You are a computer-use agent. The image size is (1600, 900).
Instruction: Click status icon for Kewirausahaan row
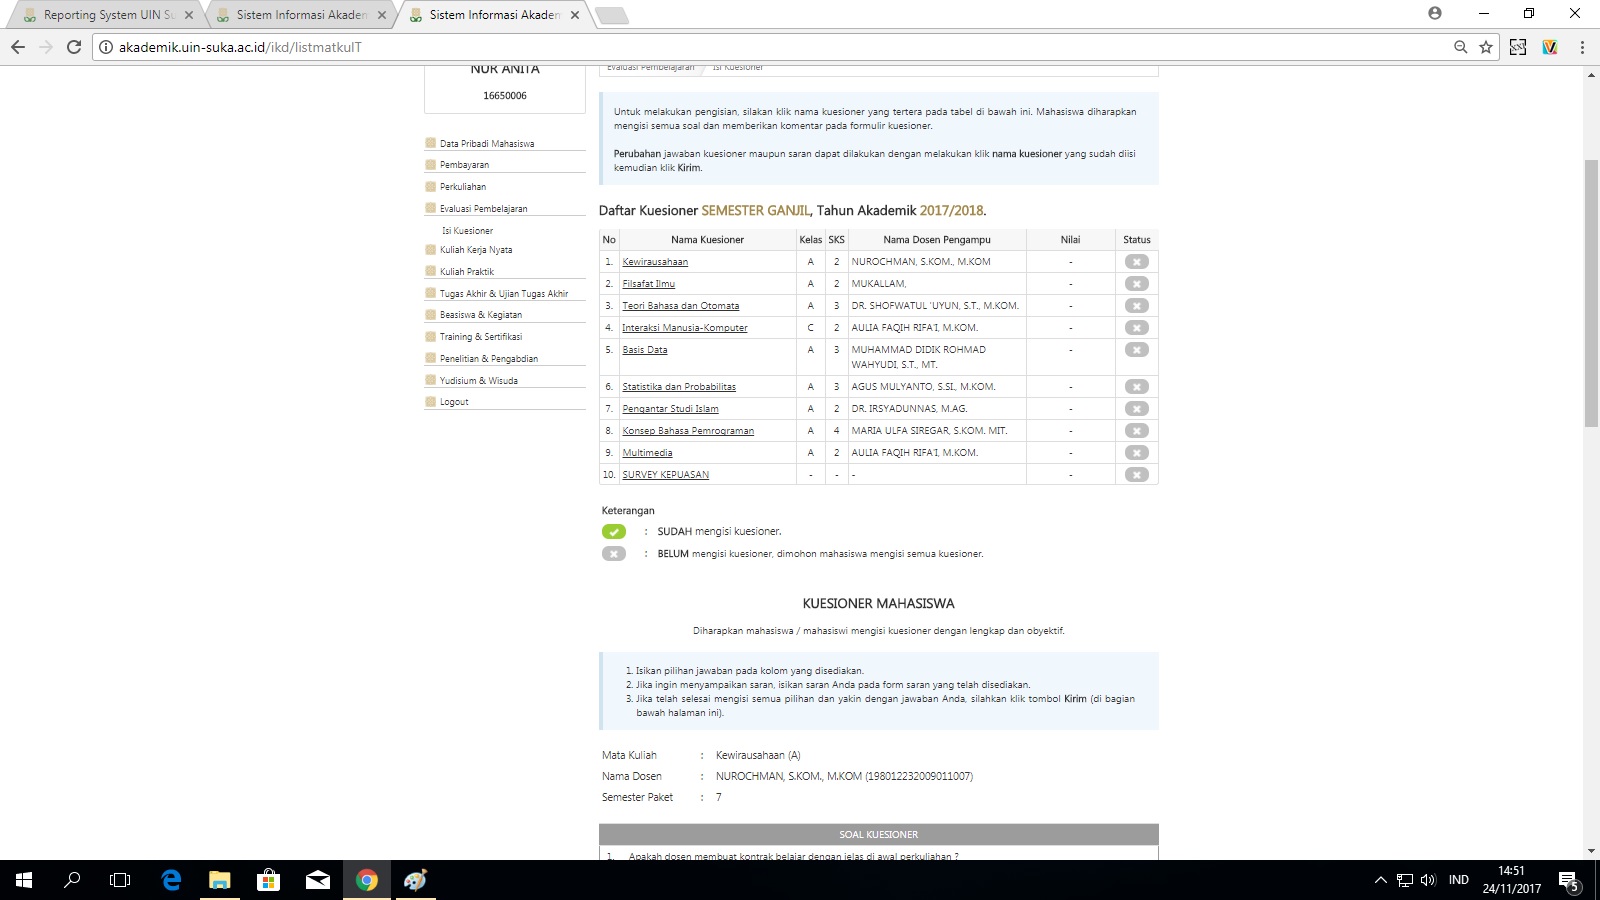pyautogui.click(x=1136, y=262)
